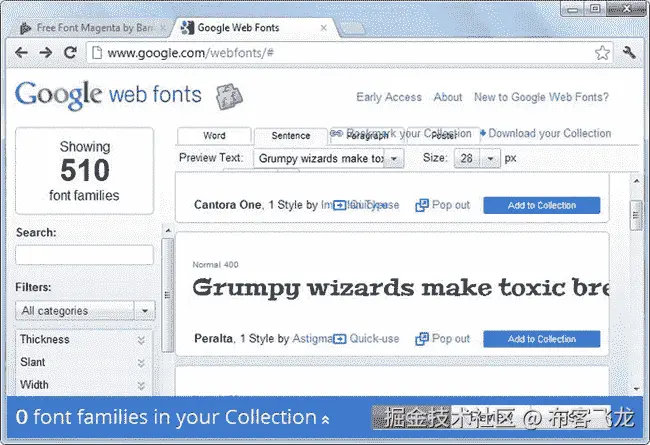Screen dimensions: 650x445
Task: Switch preview to the Word tab
Action: tap(214, 136)
